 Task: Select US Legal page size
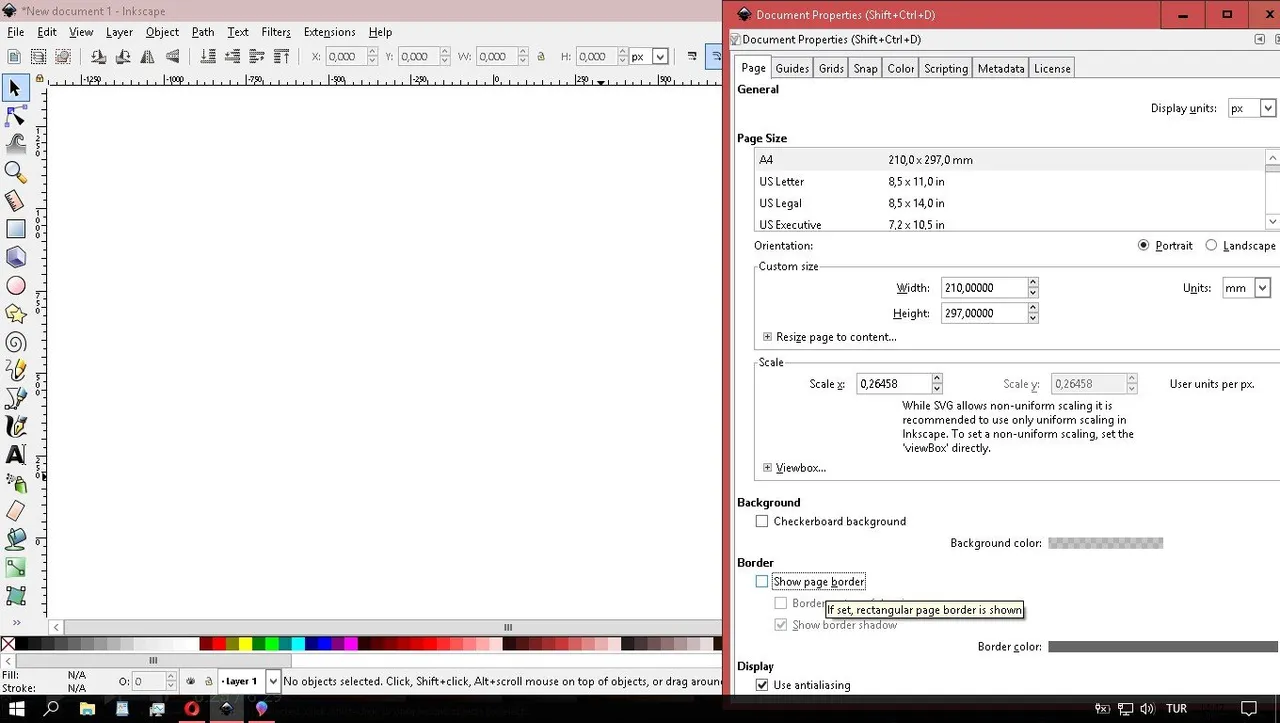tap(1011, 204)
